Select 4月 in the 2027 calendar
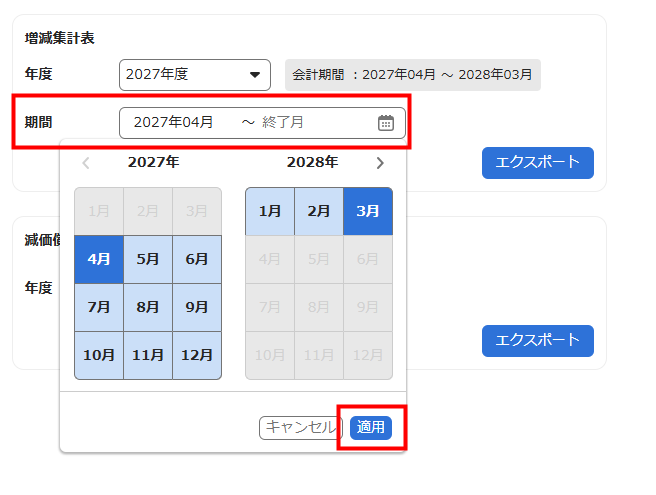Image resolution: width=656 pixels, height=495 pixels. click(x=99, y=259)
